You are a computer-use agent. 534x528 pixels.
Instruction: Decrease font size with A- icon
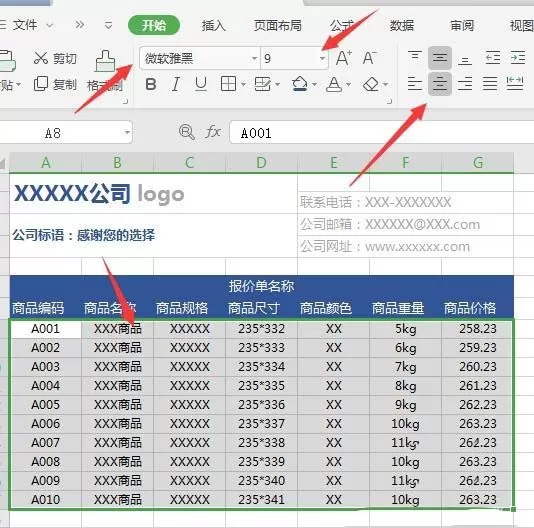coord(370,58)
